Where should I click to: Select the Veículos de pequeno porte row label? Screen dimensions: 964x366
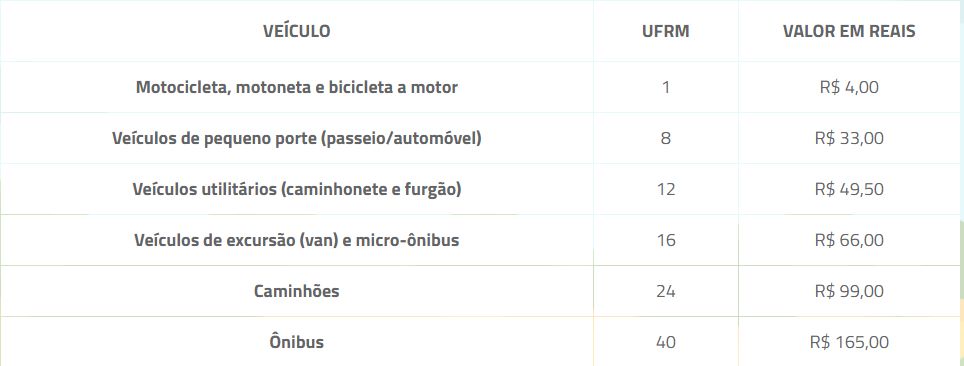pos(296,138)
